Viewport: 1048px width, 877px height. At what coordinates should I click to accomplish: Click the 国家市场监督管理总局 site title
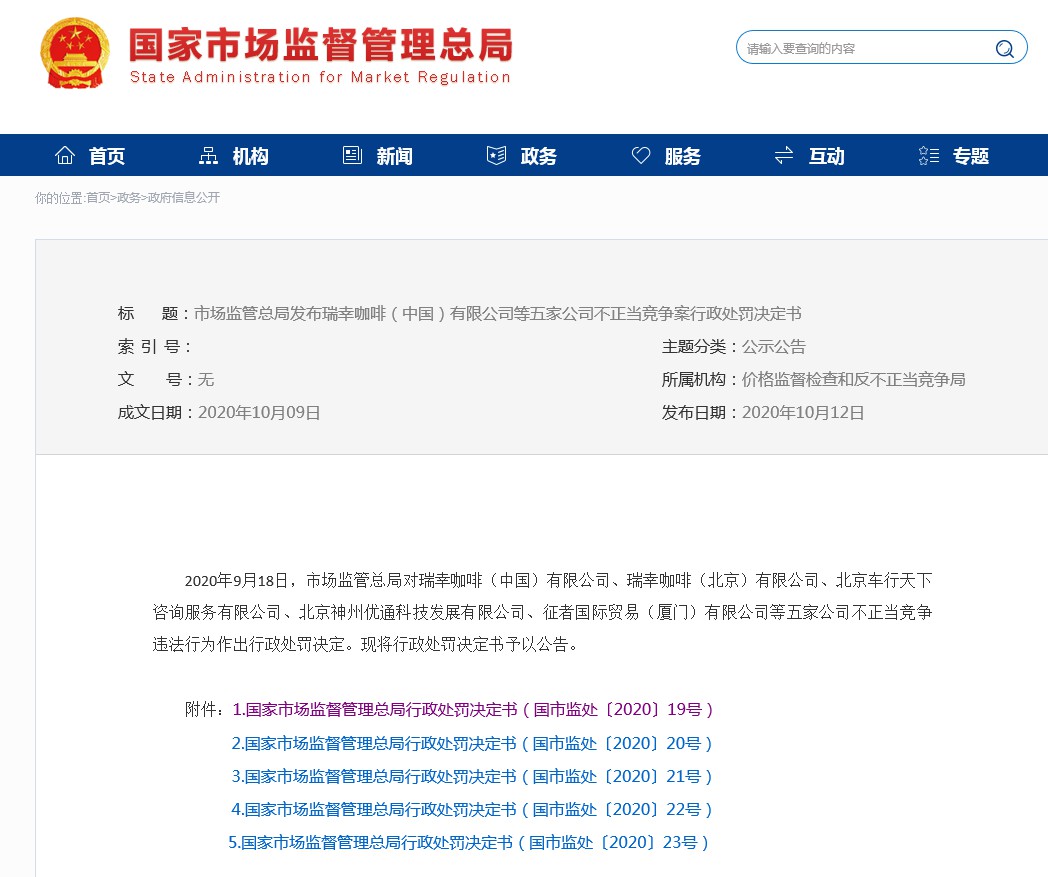(x=321, y=45)
